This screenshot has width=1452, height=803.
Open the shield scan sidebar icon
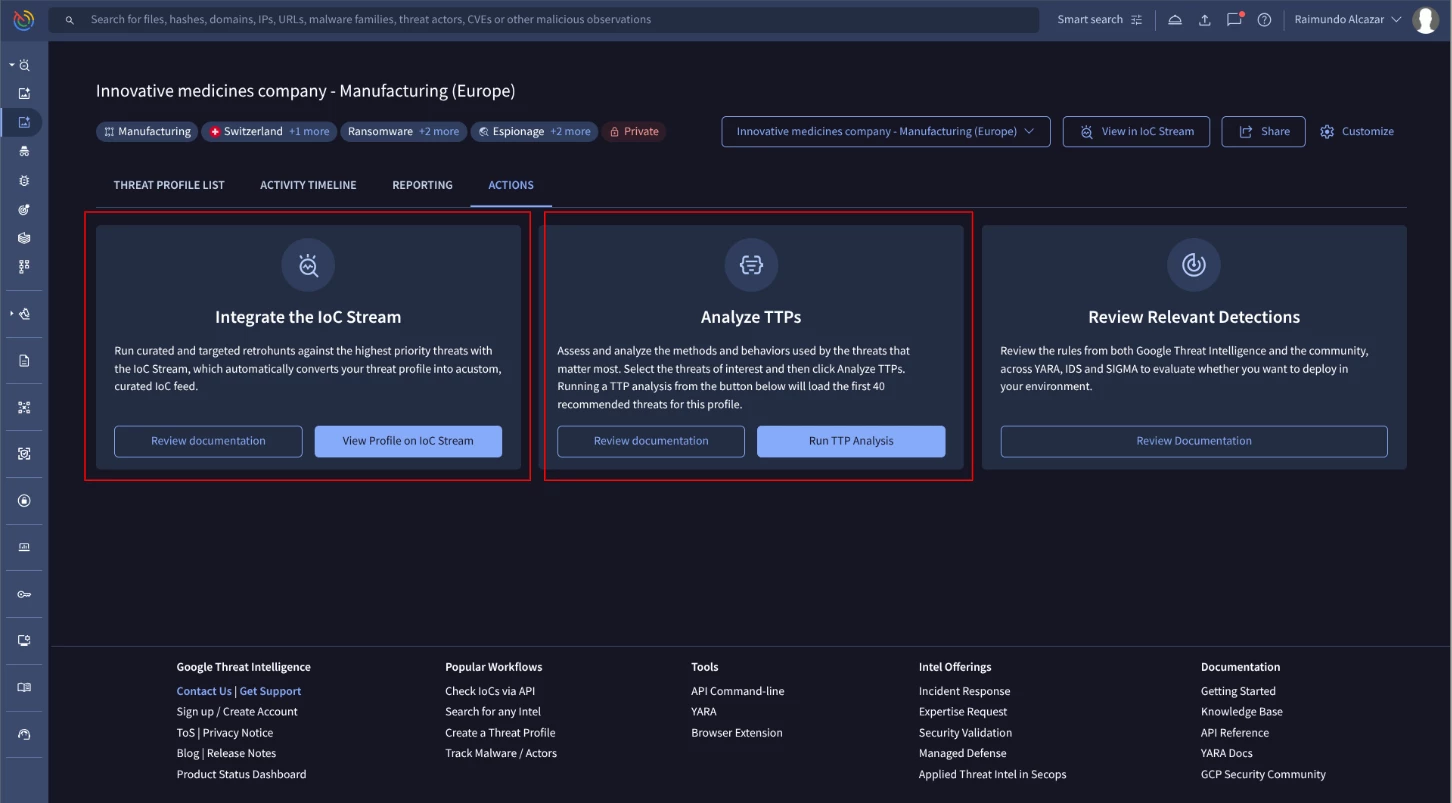click(x=24, y=454)
